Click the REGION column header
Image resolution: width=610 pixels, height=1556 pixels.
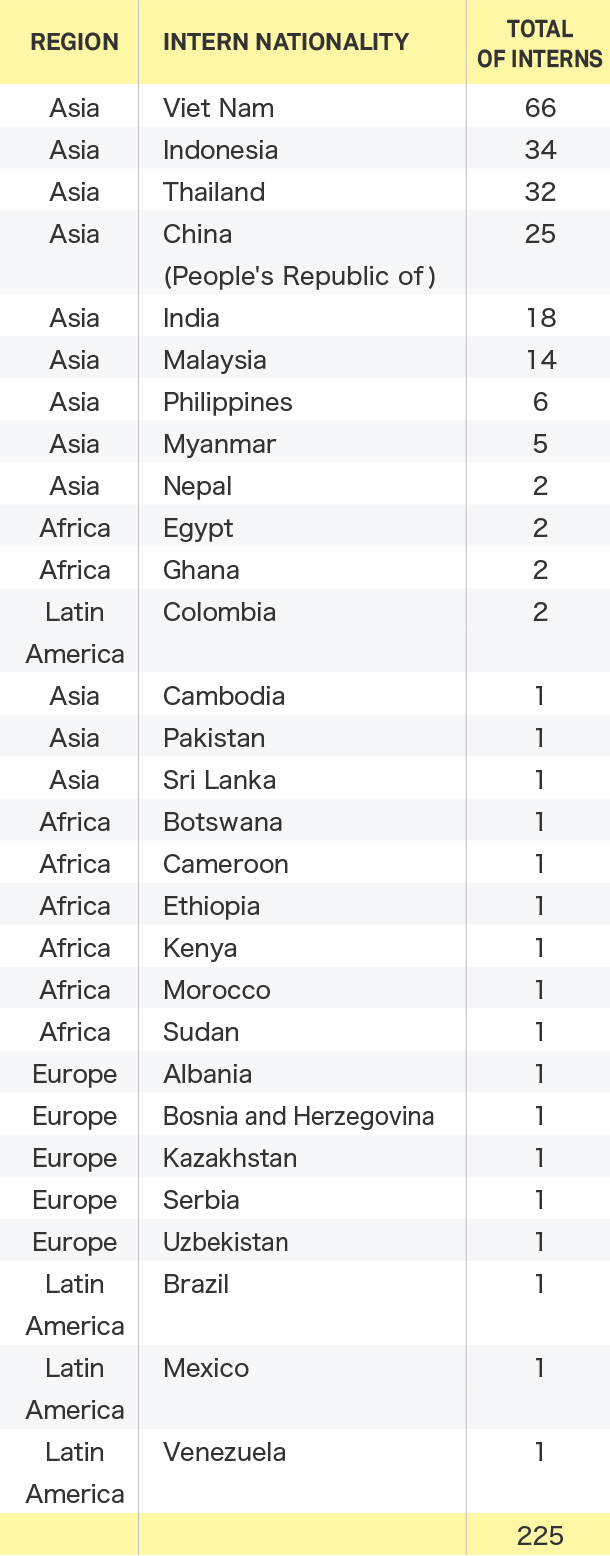(x=74, y=42)
